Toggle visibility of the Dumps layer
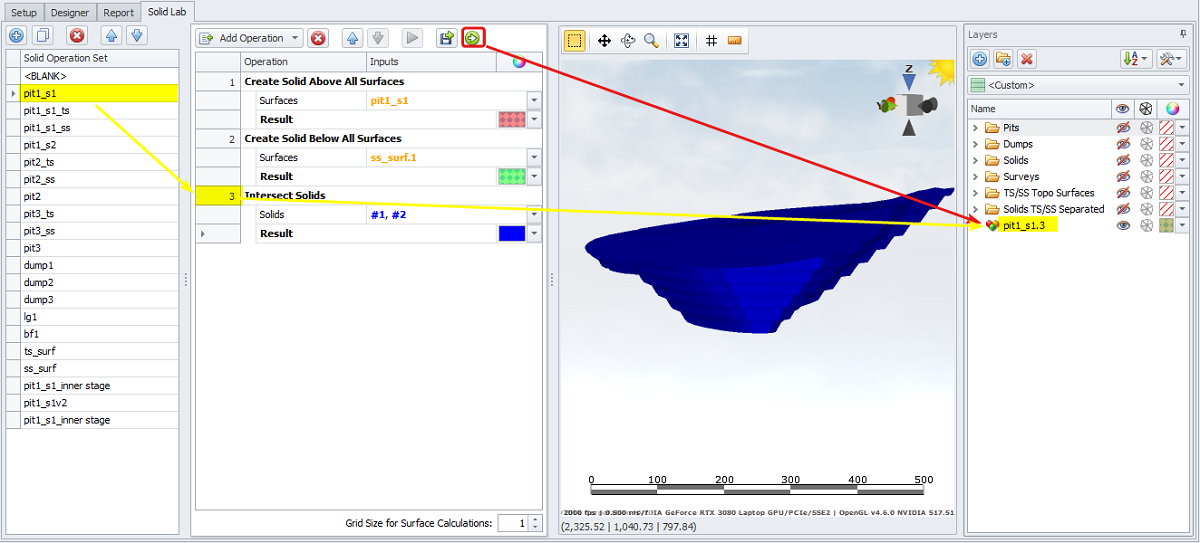The height and width of the screenshot is (543, 1200). [x=1123, y=144]
